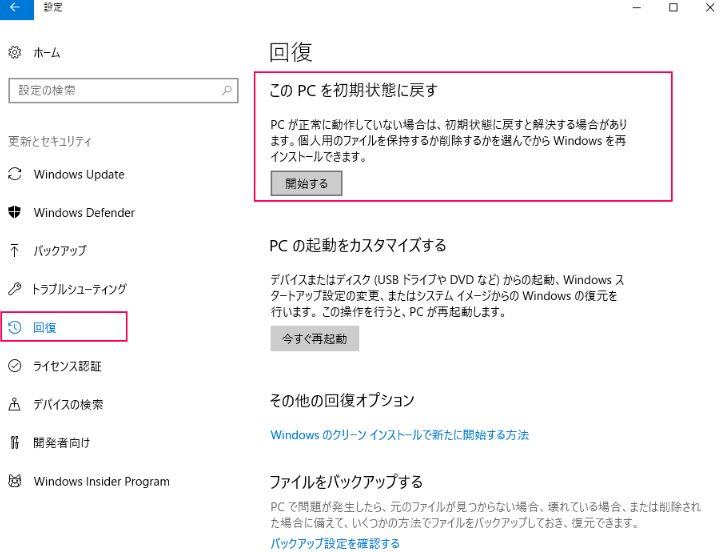
Task: Click the その他の回復オプション heading
Action: click(x=342, y=400)
